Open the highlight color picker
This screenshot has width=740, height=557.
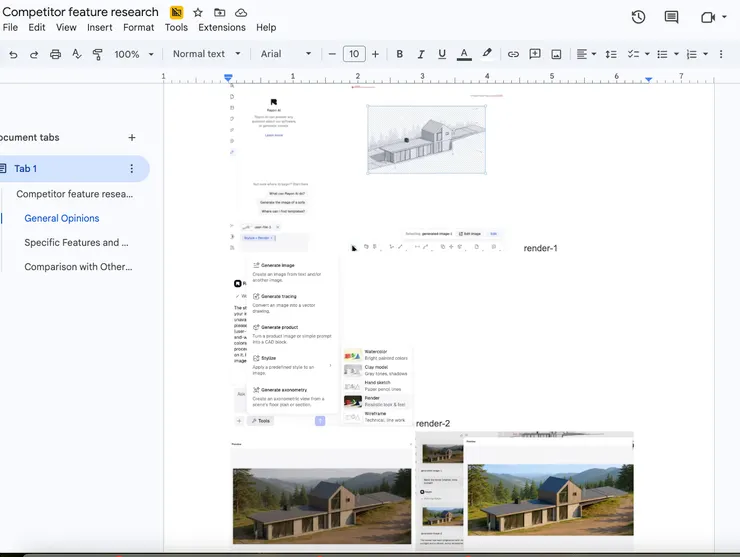487,54
